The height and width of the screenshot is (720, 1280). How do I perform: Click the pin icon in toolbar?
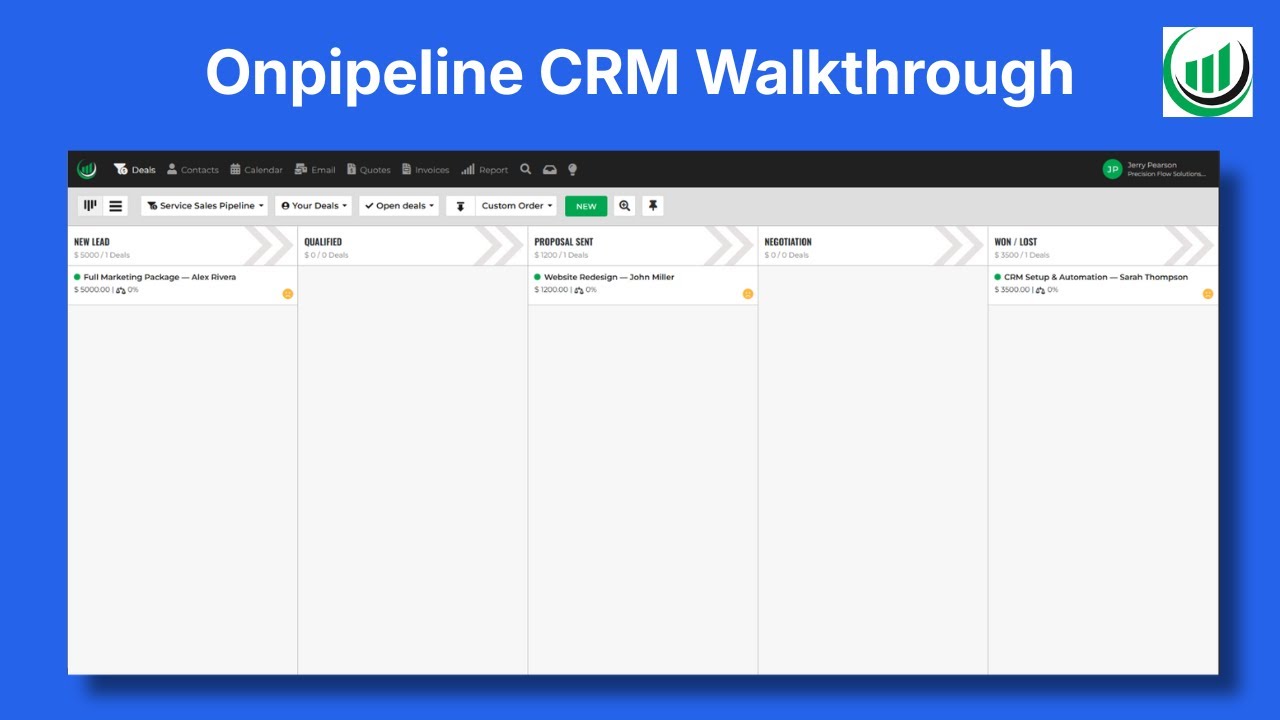pos(653,206)
